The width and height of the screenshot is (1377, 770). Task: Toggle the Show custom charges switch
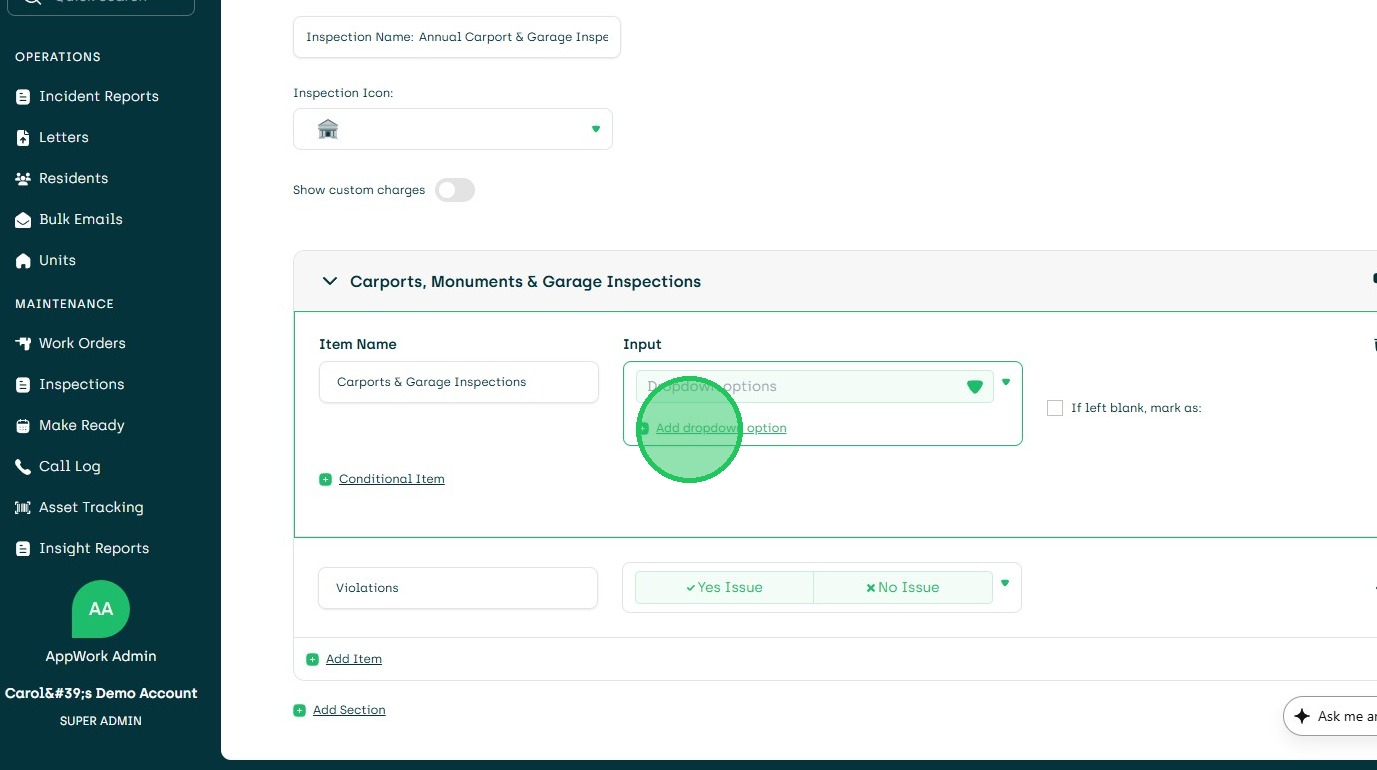coord(455,190)
